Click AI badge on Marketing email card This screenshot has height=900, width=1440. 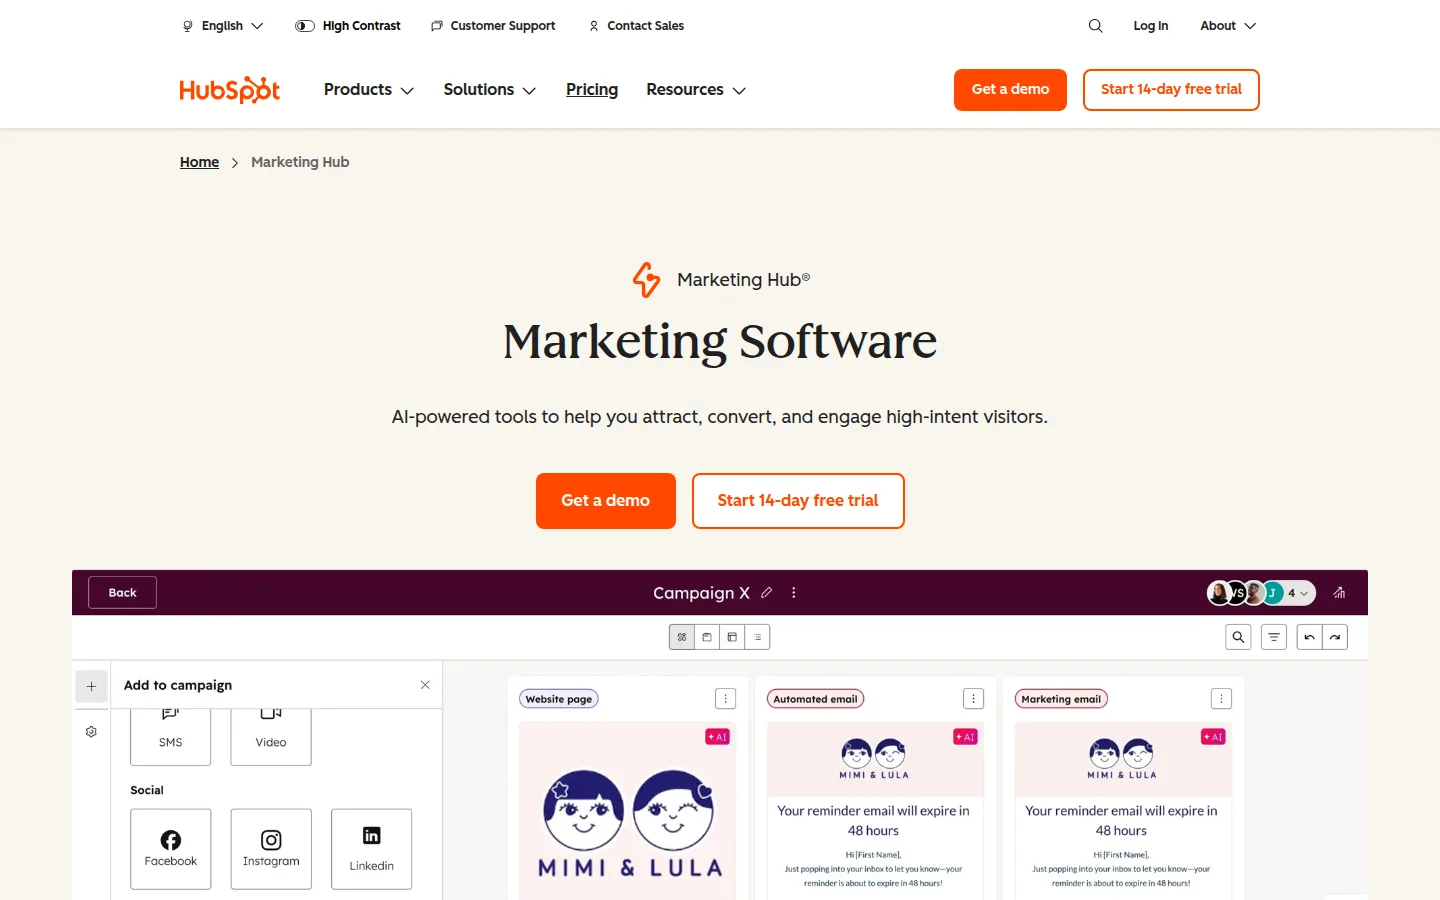click(x=1212, y=737)
